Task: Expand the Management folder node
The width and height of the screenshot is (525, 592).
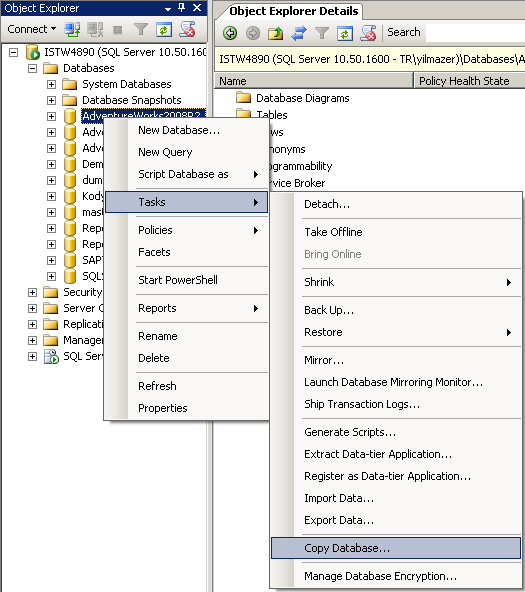Action: [x=32, y=341]
